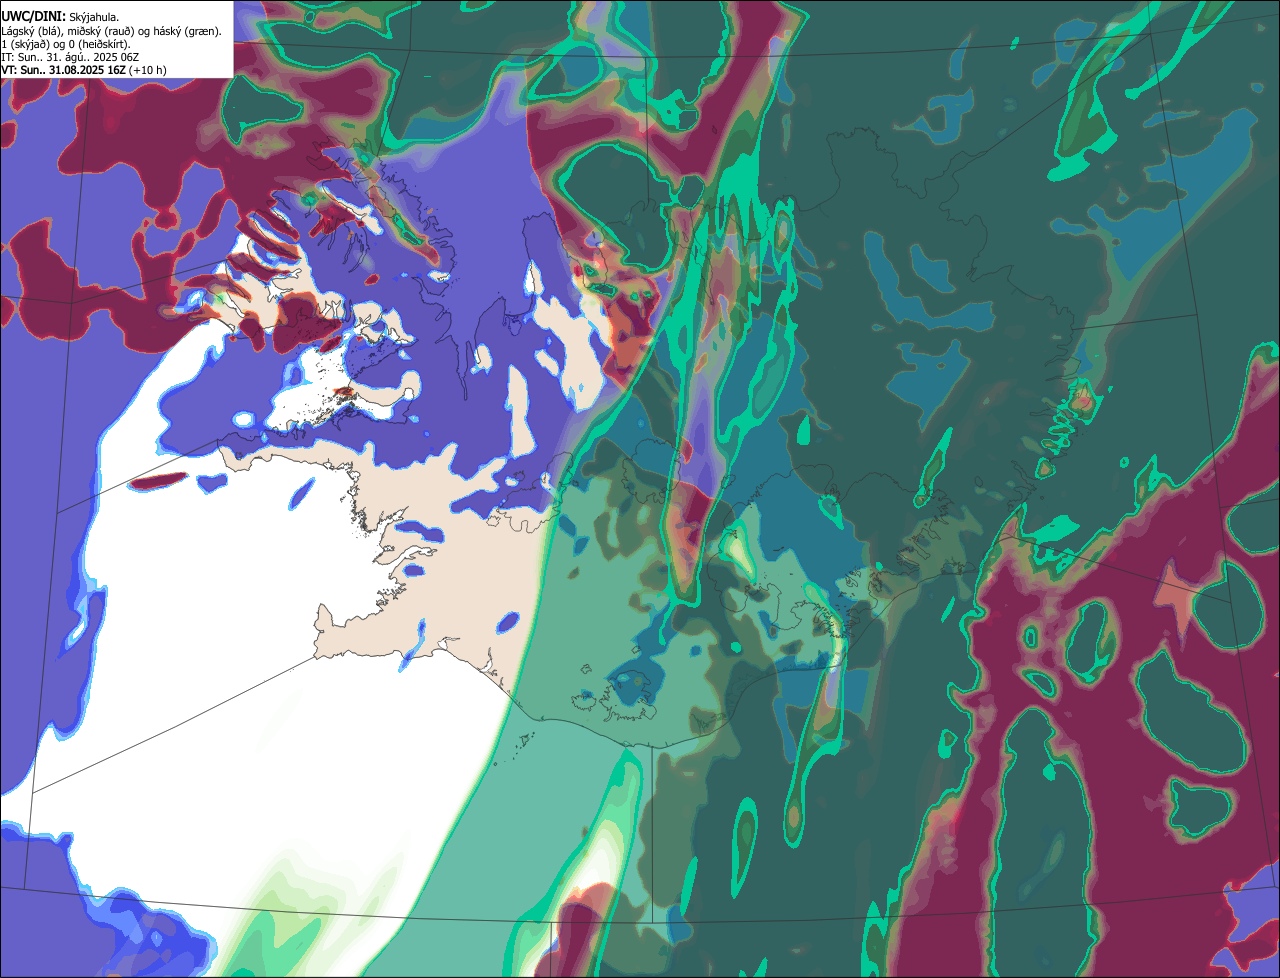The height and width of the screenshot is (978, 1280).
Task: Click the 'UWC/DINI: Skýjahula.' title line
Action: 60,16
